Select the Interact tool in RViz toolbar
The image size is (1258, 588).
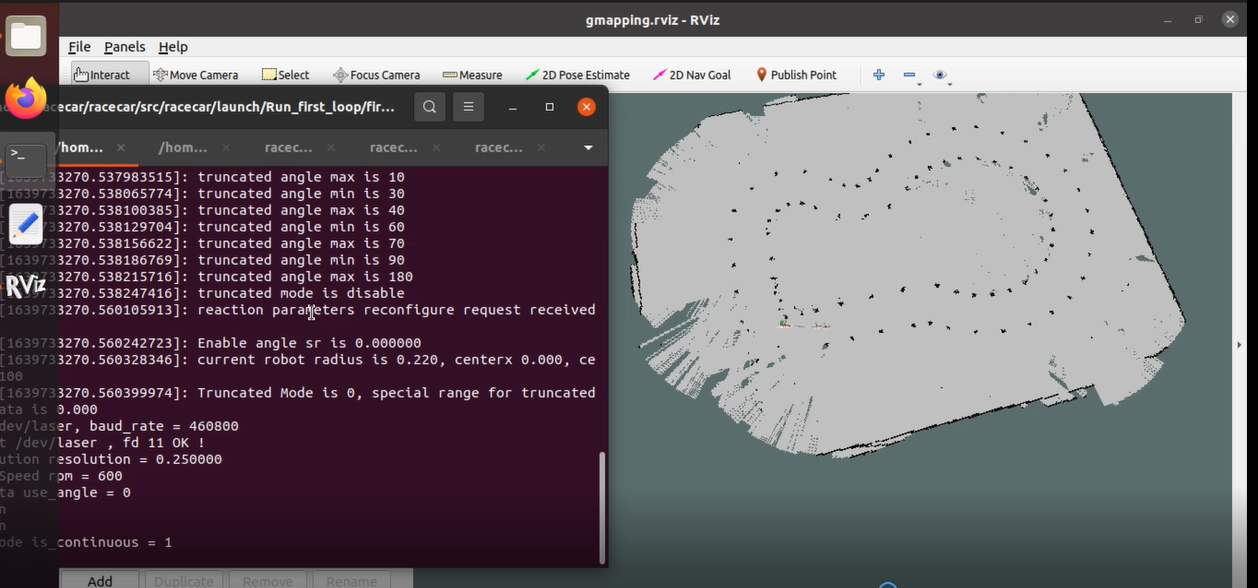(x=102, y=75)
